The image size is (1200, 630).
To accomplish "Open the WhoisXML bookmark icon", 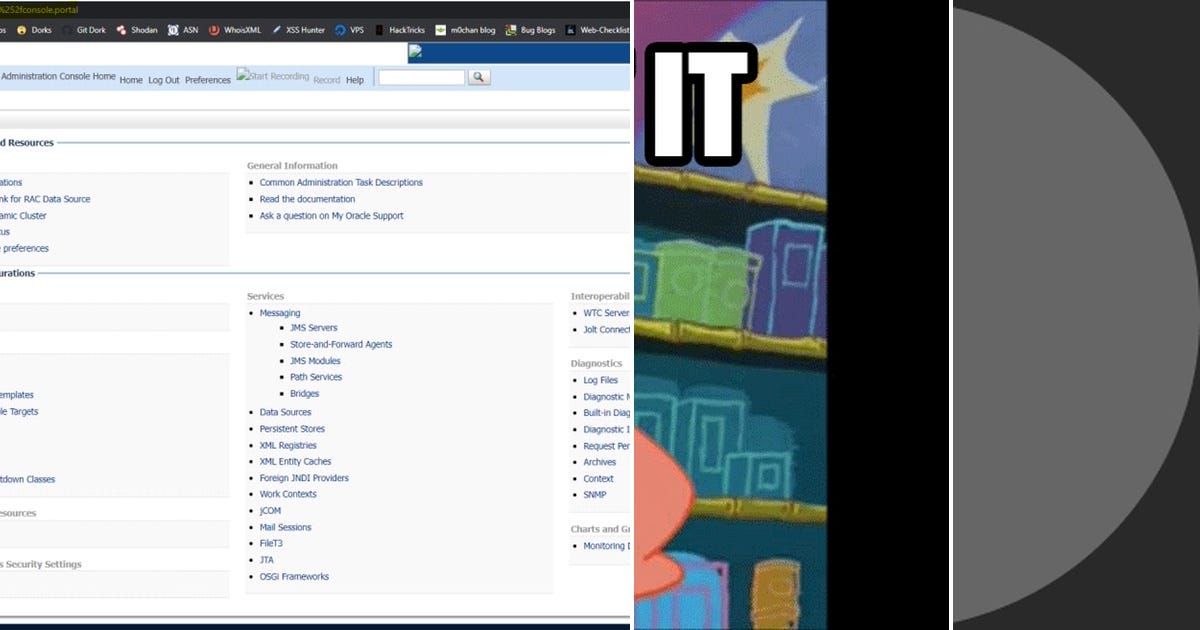I will pyautogui.click(x=214, y=30).
